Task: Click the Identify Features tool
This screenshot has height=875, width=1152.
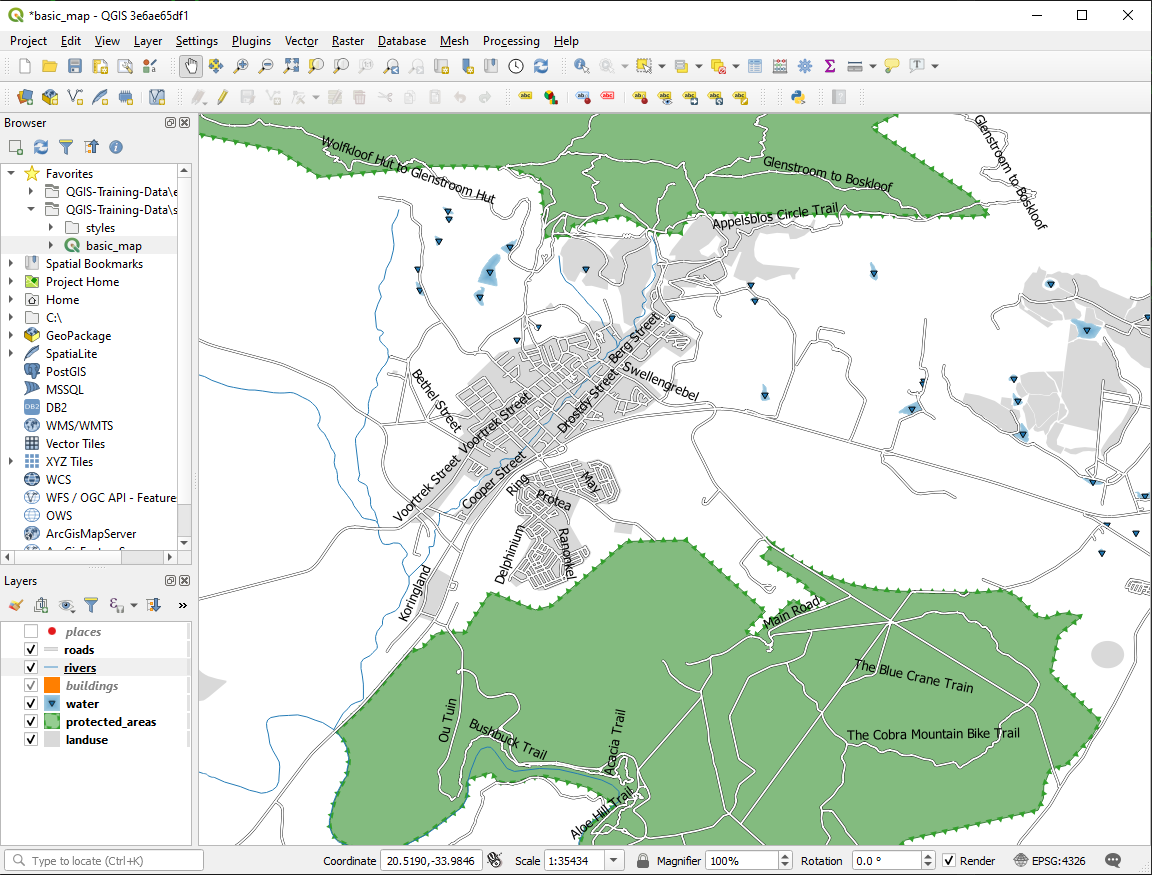Action: pos(581,66)
